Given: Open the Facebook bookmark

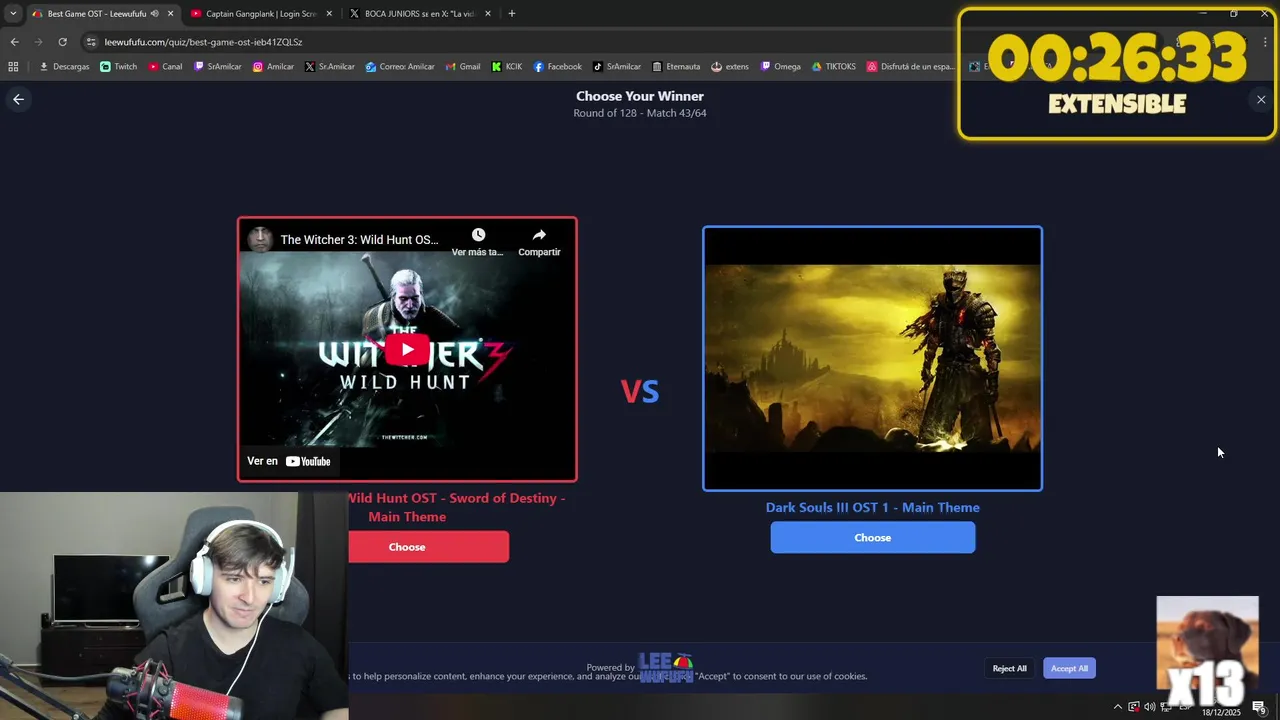Looking at the screenshot, I should tap(557, 67).
